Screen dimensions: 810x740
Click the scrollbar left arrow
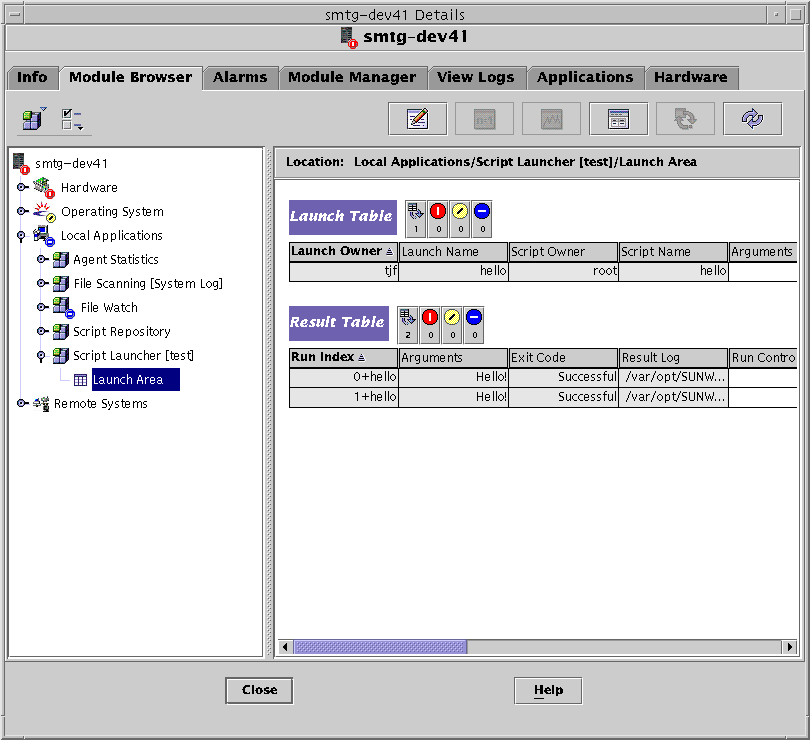click(x=285, y=646)
